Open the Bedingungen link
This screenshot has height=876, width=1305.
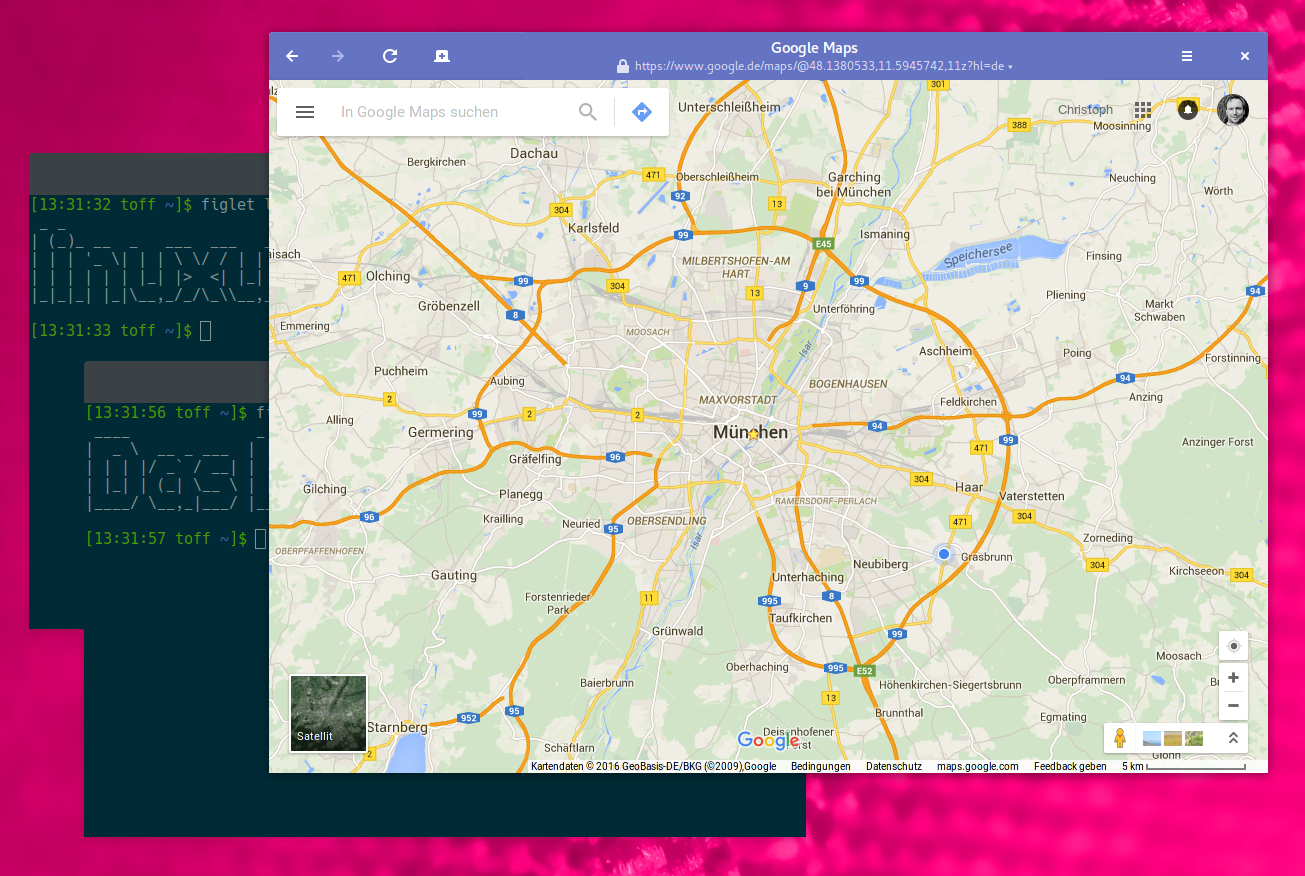click(820, 766)
